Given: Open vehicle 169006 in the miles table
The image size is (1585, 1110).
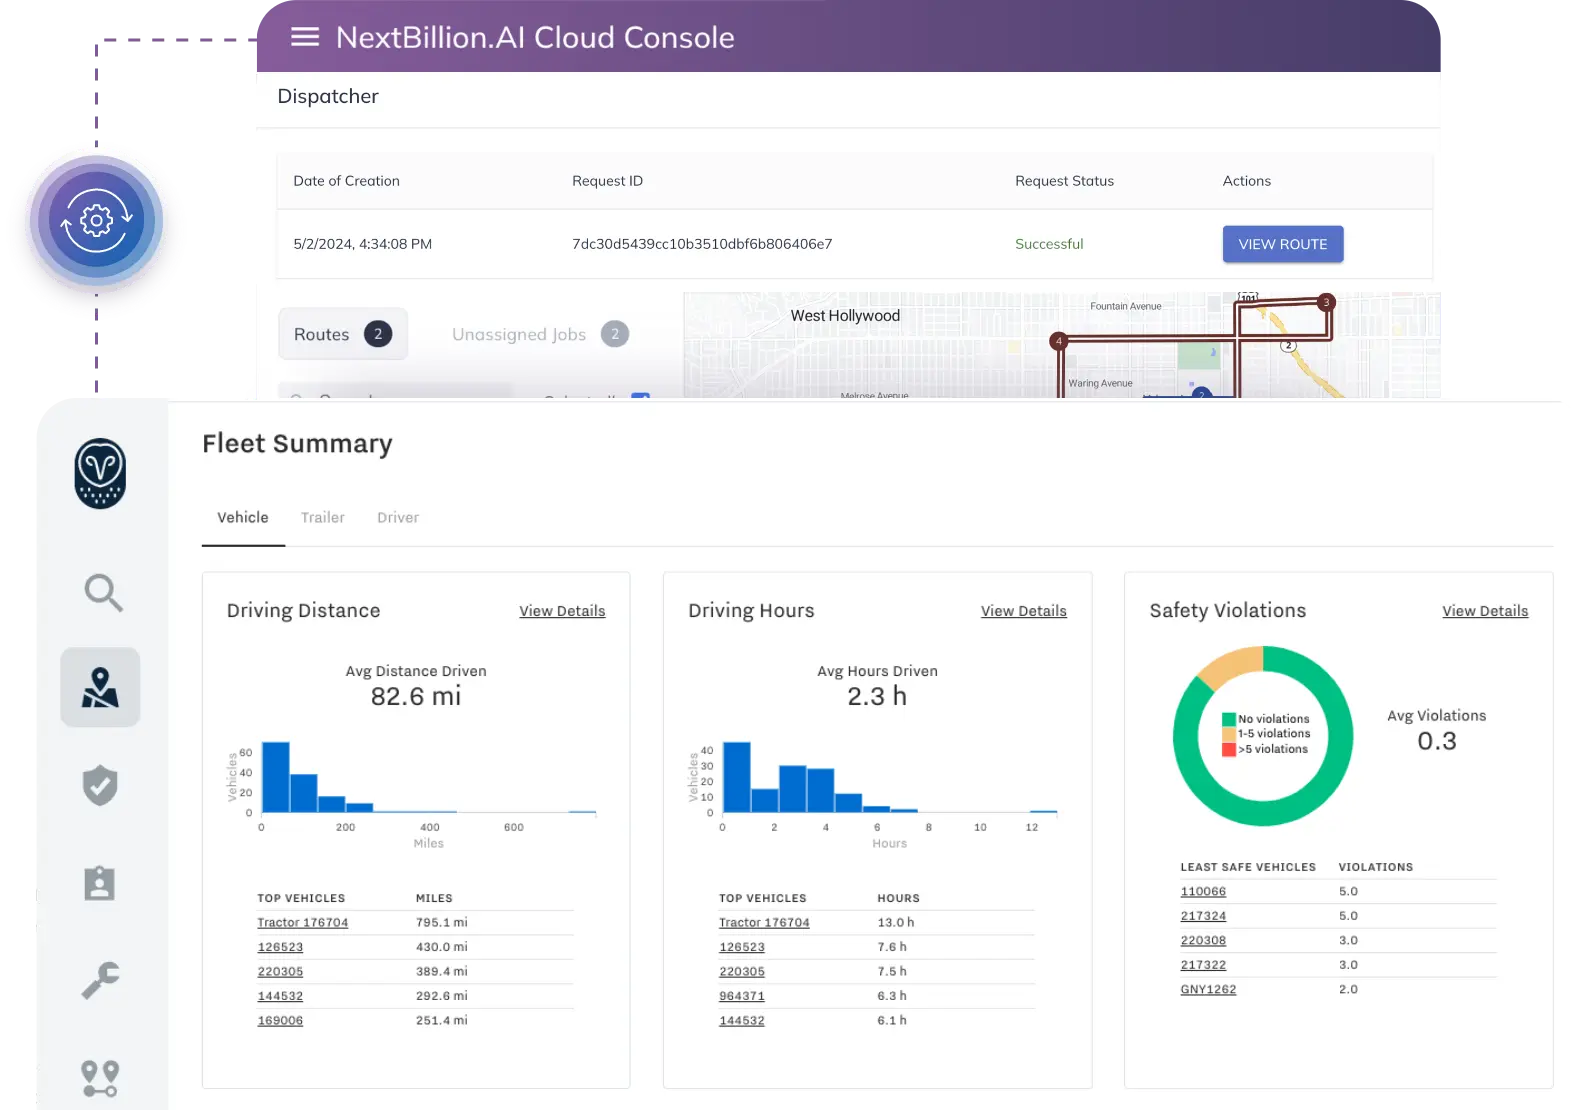Looking at the screenshot, I should [x=280, y=1020].
